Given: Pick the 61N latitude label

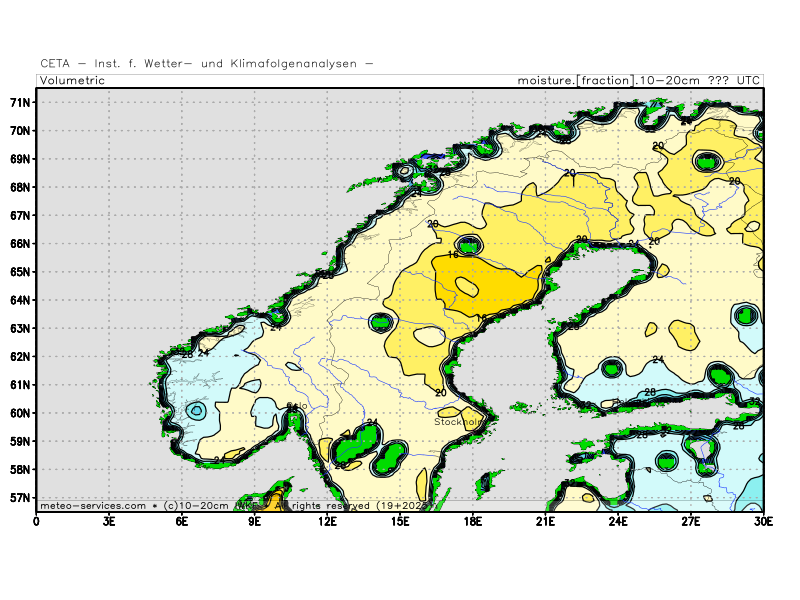Looking at the screenshot, I should coord(20,385).
